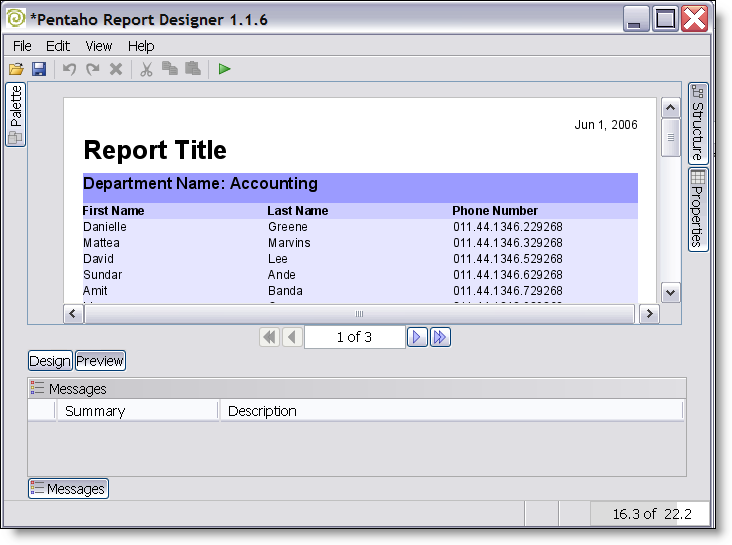732x545 pixels.
Task: Open the Palette side panel
Action: point(15,114)
